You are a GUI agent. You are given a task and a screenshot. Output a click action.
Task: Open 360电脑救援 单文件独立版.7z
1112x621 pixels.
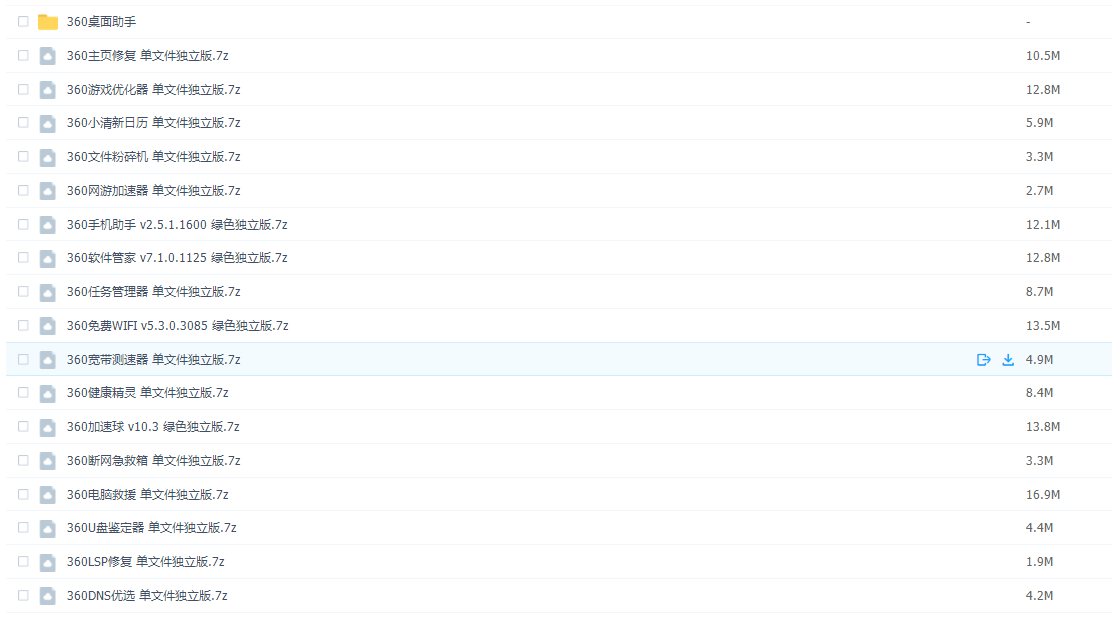tap(148, 494)
